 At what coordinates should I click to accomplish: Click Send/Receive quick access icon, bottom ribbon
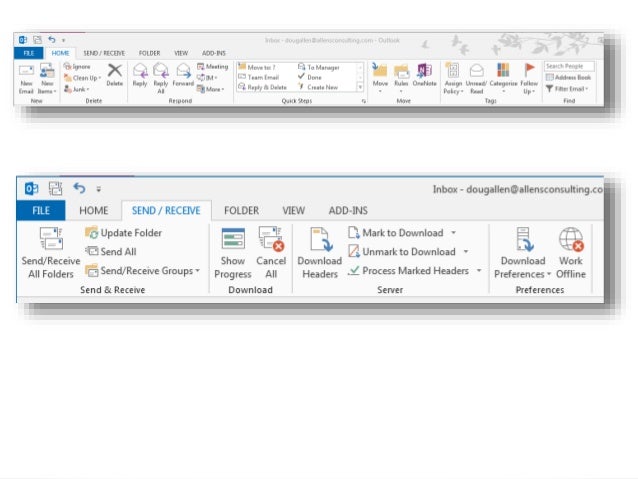coord(55,188)
